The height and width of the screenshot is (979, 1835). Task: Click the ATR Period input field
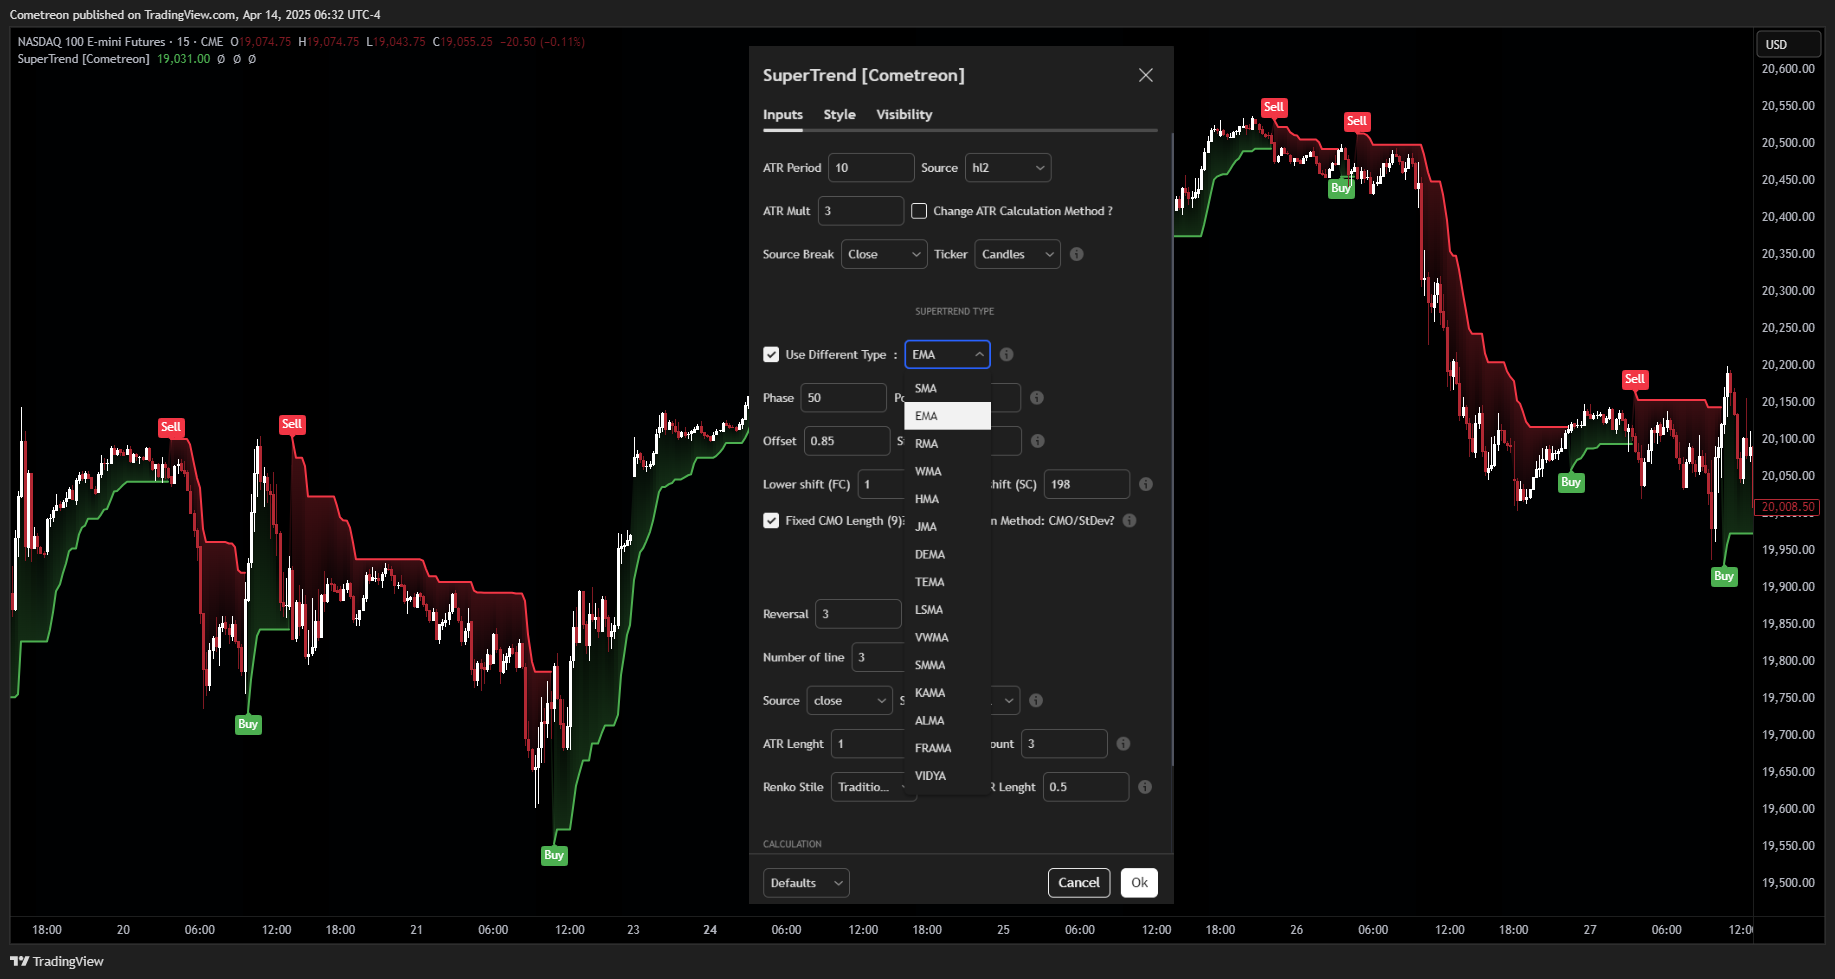[x=871, y=168]
